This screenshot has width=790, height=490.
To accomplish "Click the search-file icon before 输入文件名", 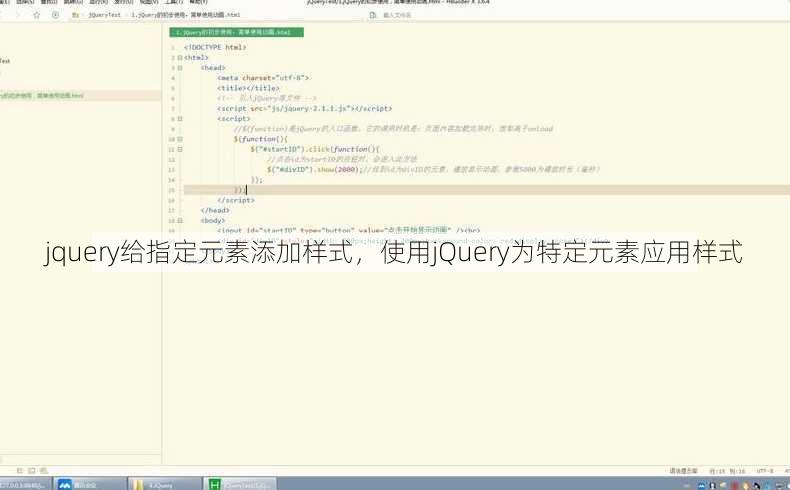I will pyautogui.click(x=373, y=15).
